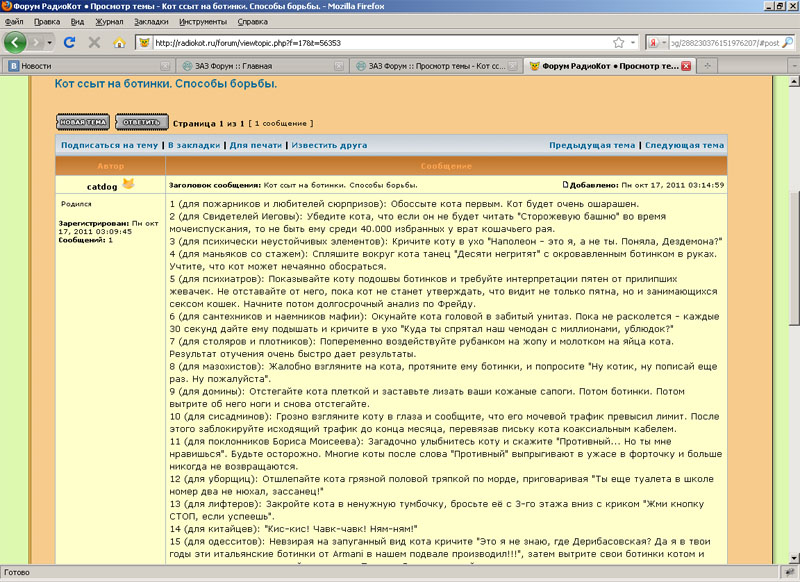The width and height of the screenshot is (800, 582).
Task: Click the Родился rank text
Action: pyautogui.click(x=76, y=204)
